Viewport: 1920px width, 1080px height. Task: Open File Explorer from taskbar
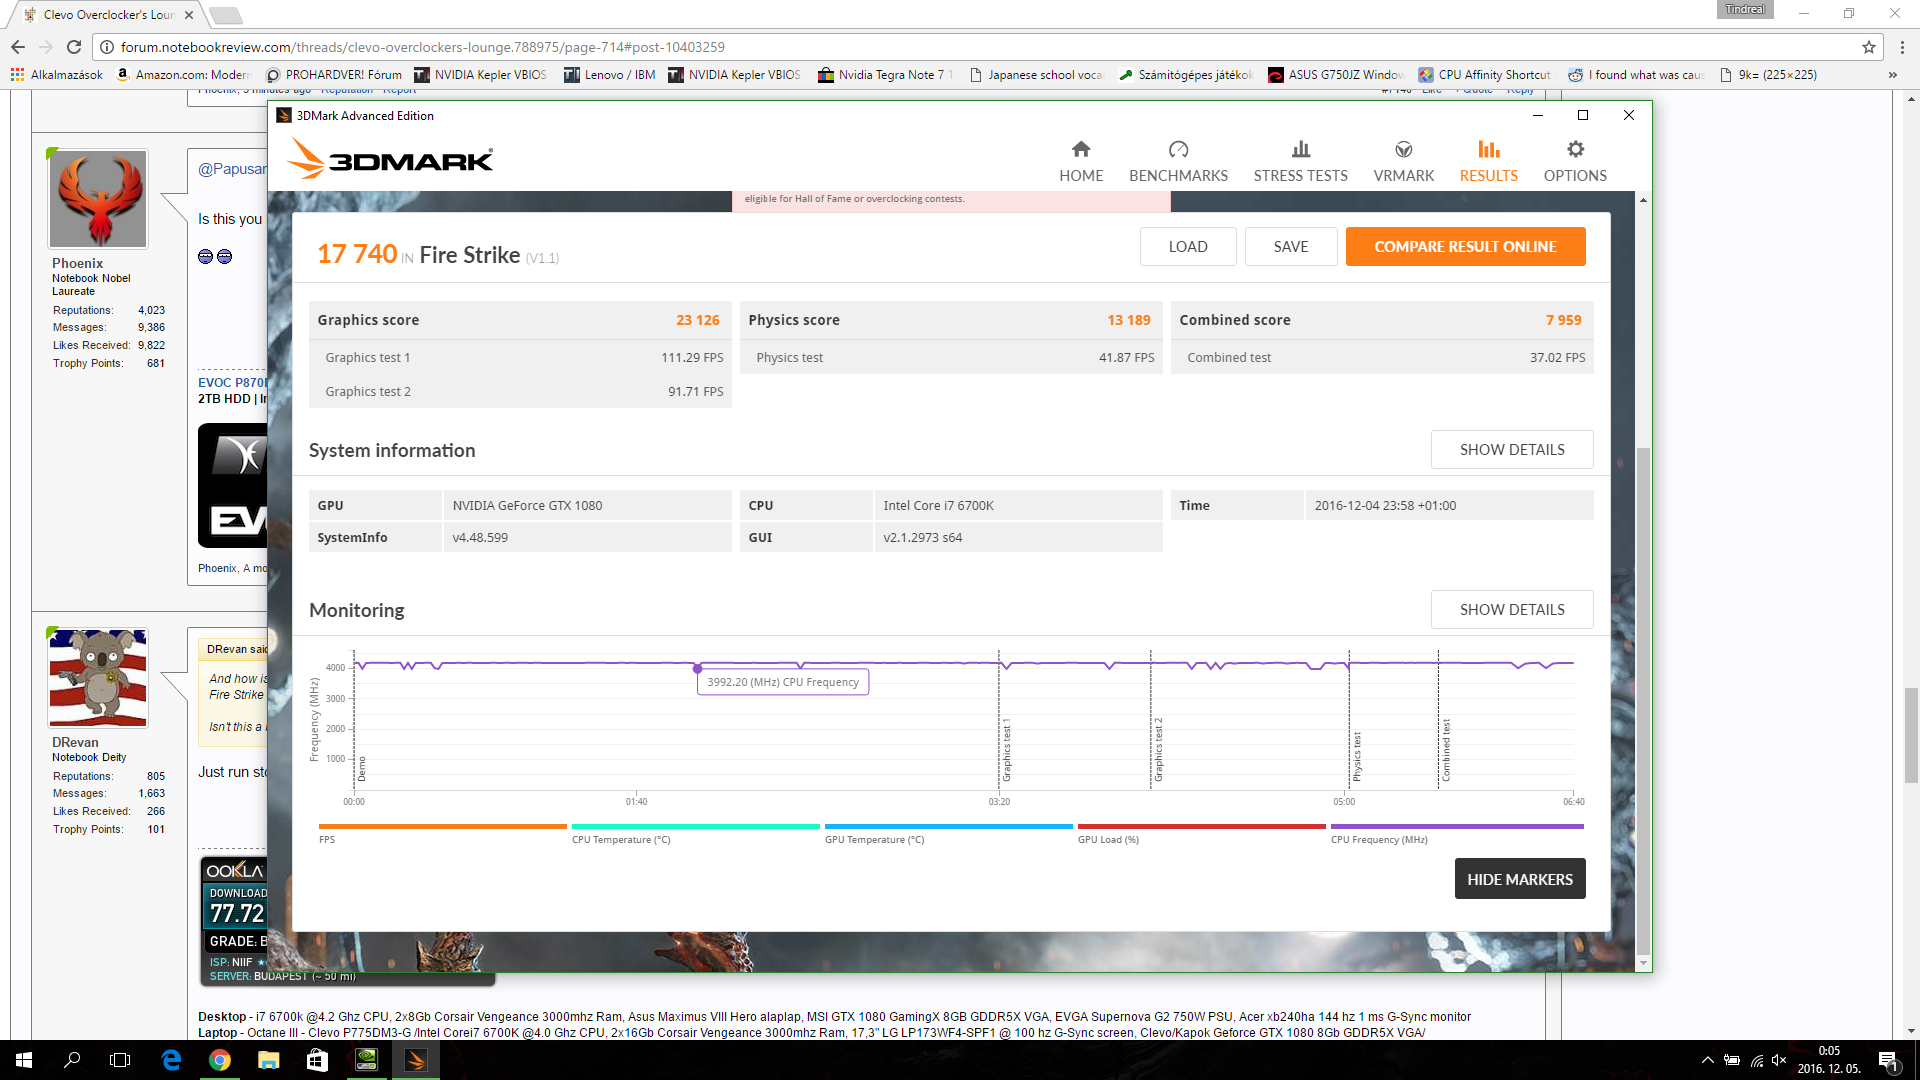(268, 1060)
